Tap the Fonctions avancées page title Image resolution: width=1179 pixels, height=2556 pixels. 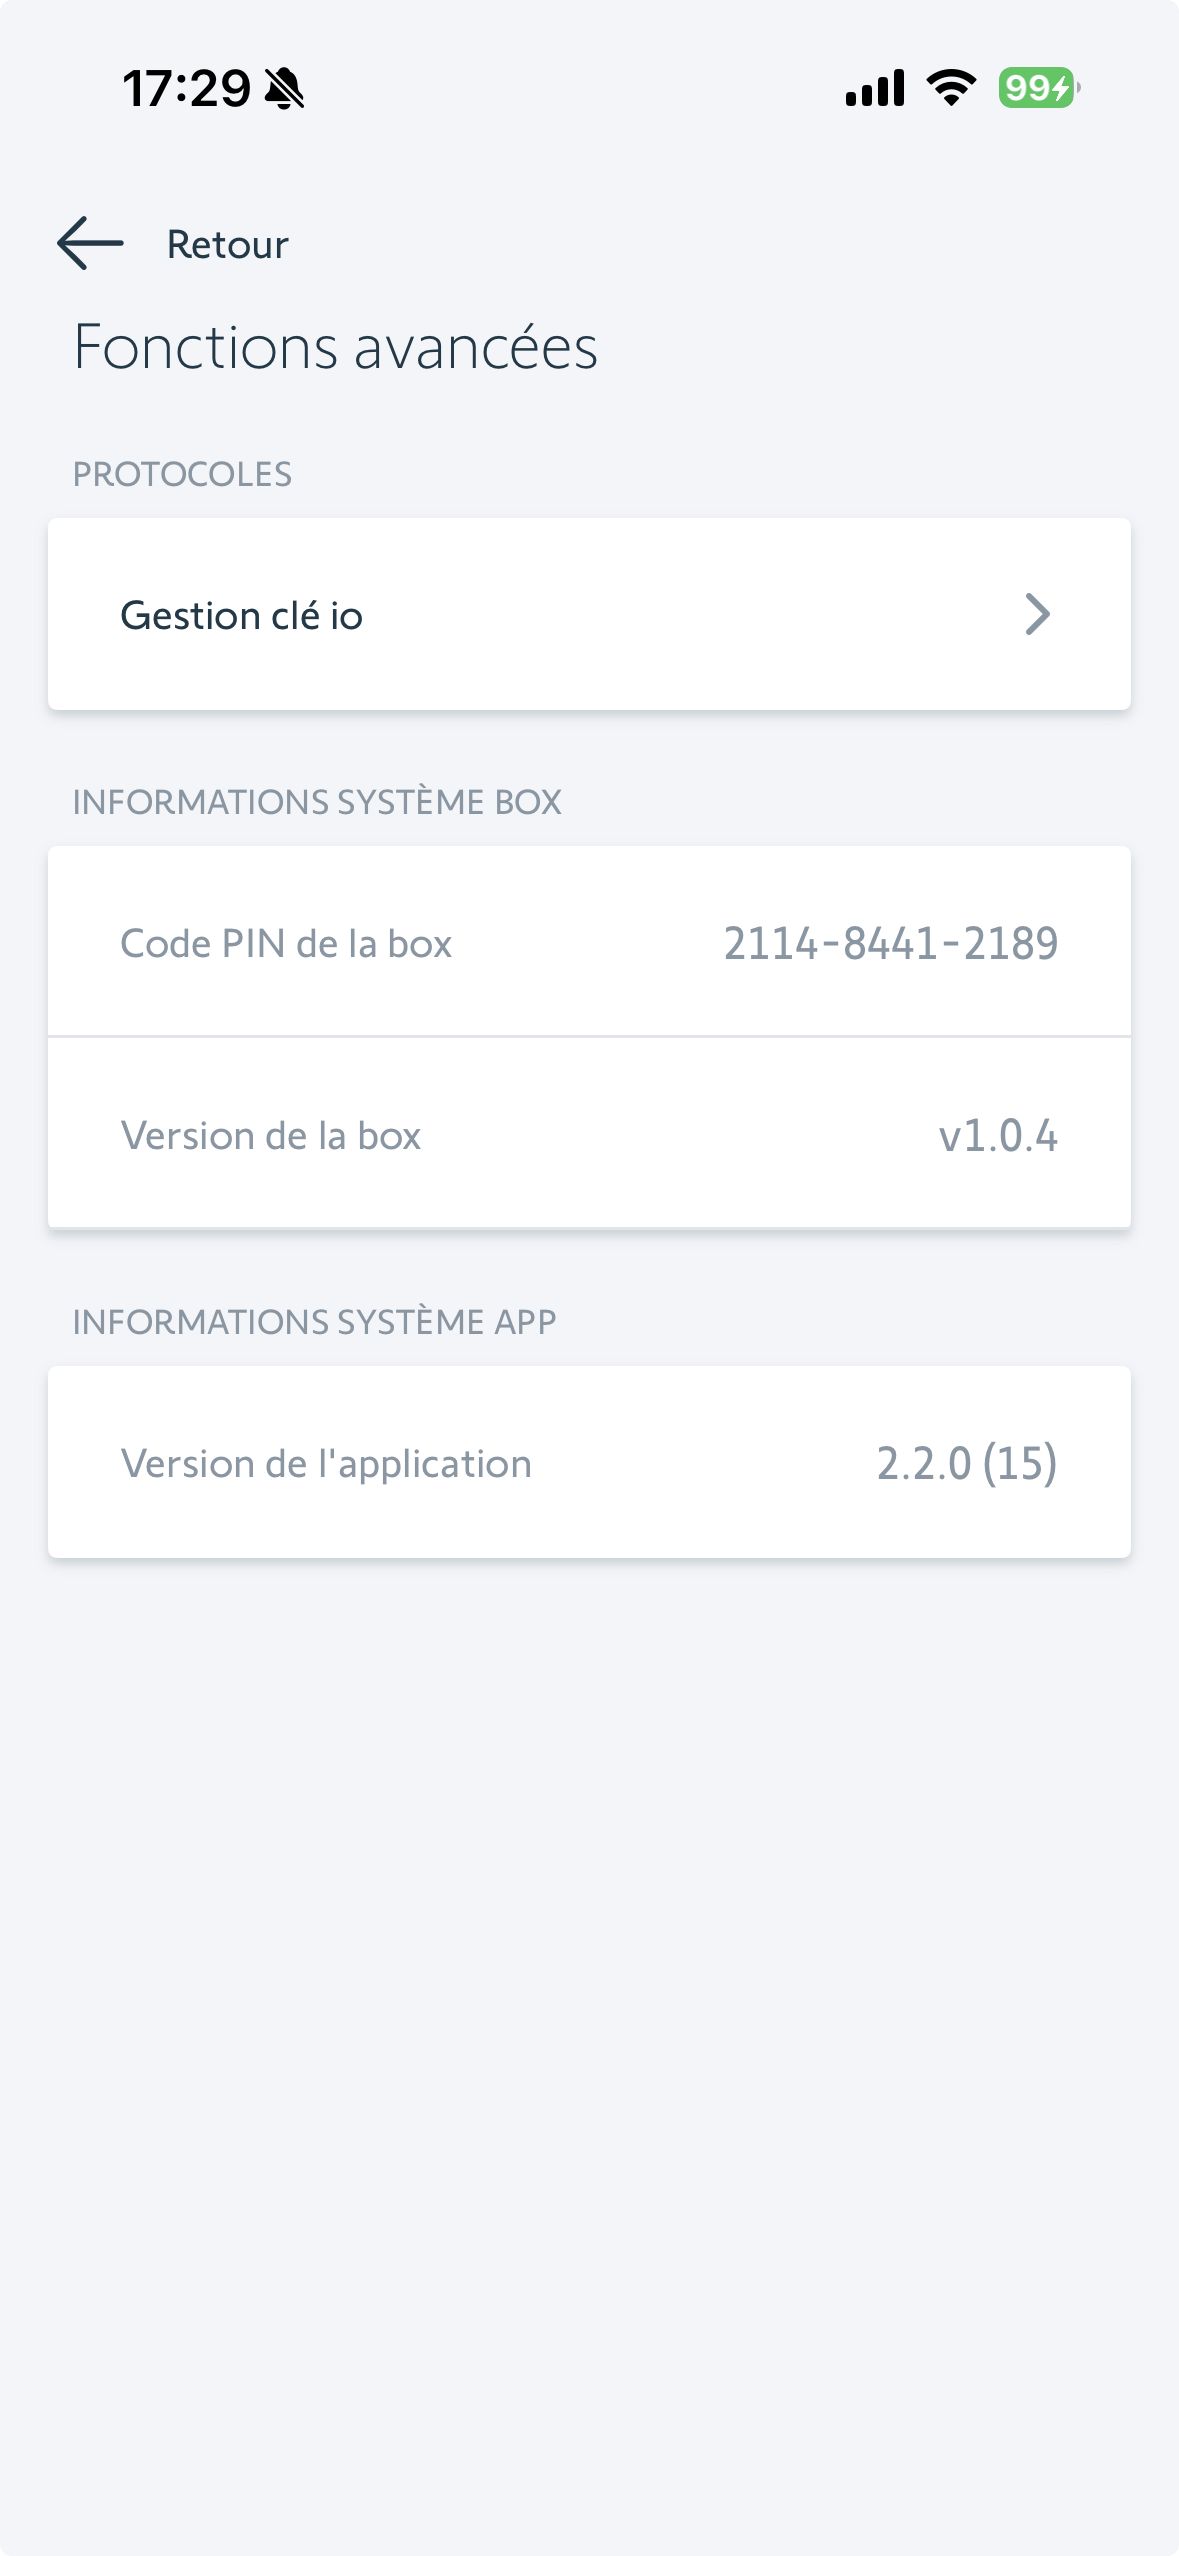[x=336, y=347]
